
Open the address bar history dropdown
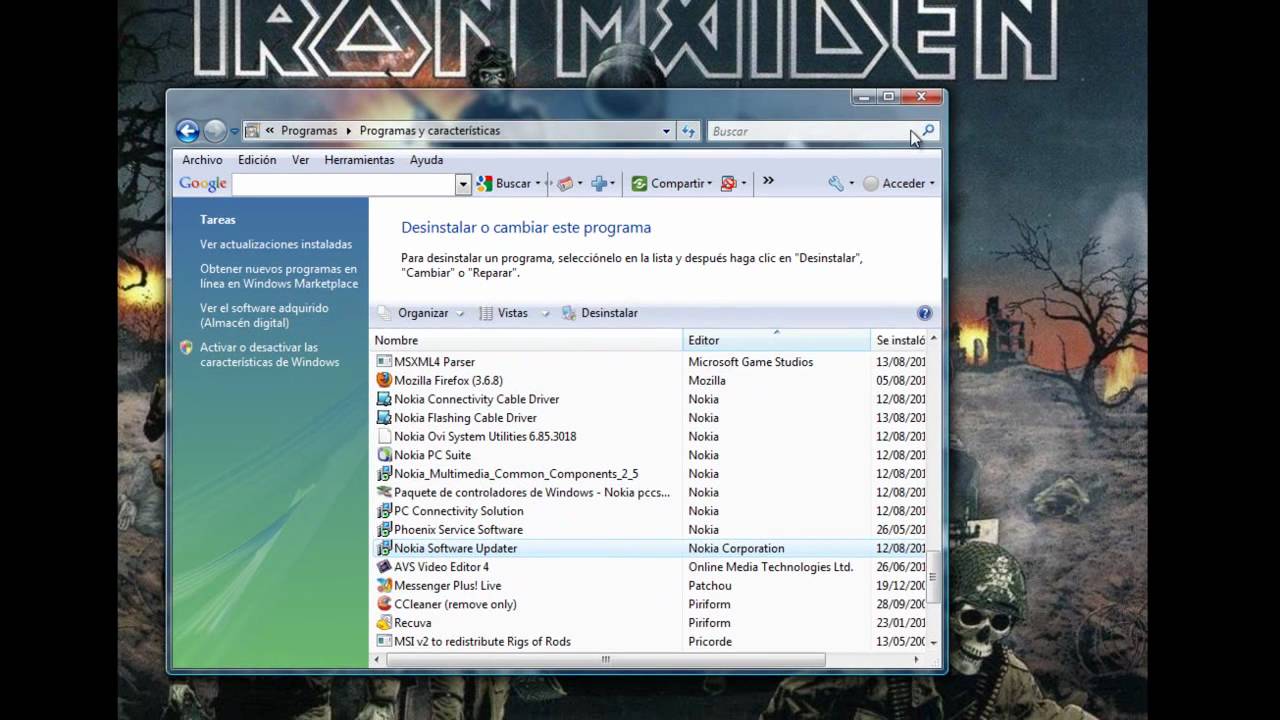[x=666, y=131]
